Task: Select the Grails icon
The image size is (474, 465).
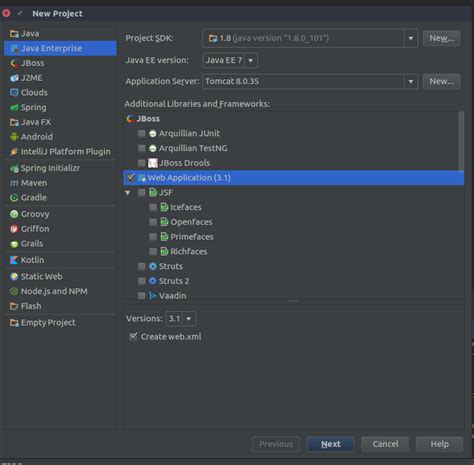Action: coord(14,244)
